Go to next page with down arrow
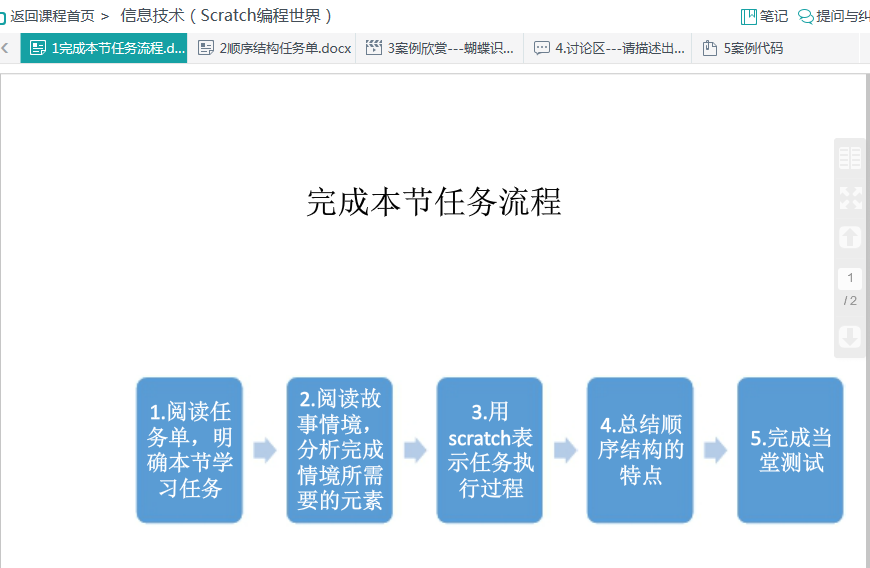This screenshot has height=568, width=870. (x=849, y=337)
